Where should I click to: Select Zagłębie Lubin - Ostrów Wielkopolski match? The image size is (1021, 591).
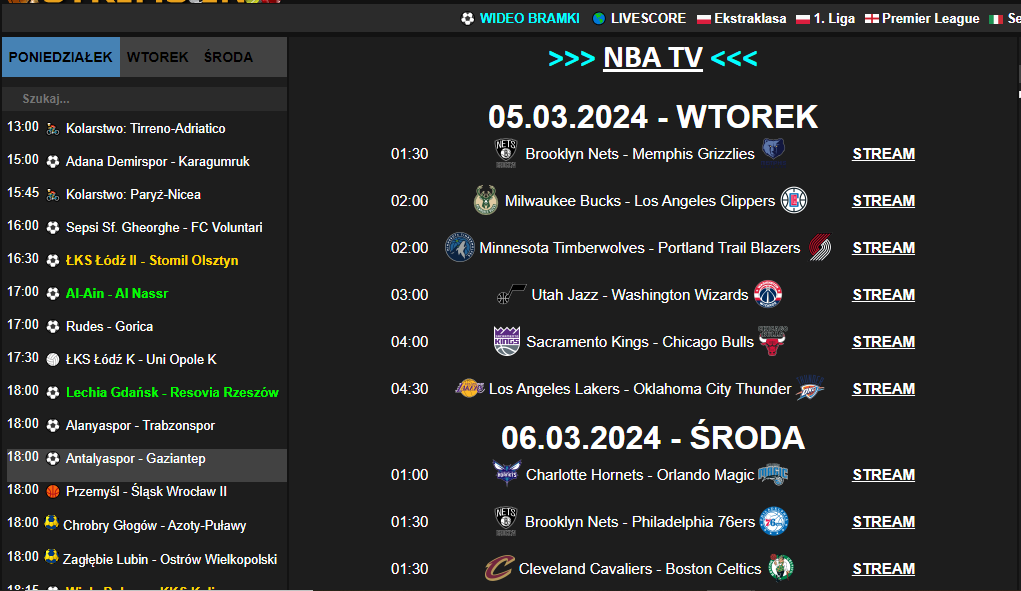click(x=170, y=560)
